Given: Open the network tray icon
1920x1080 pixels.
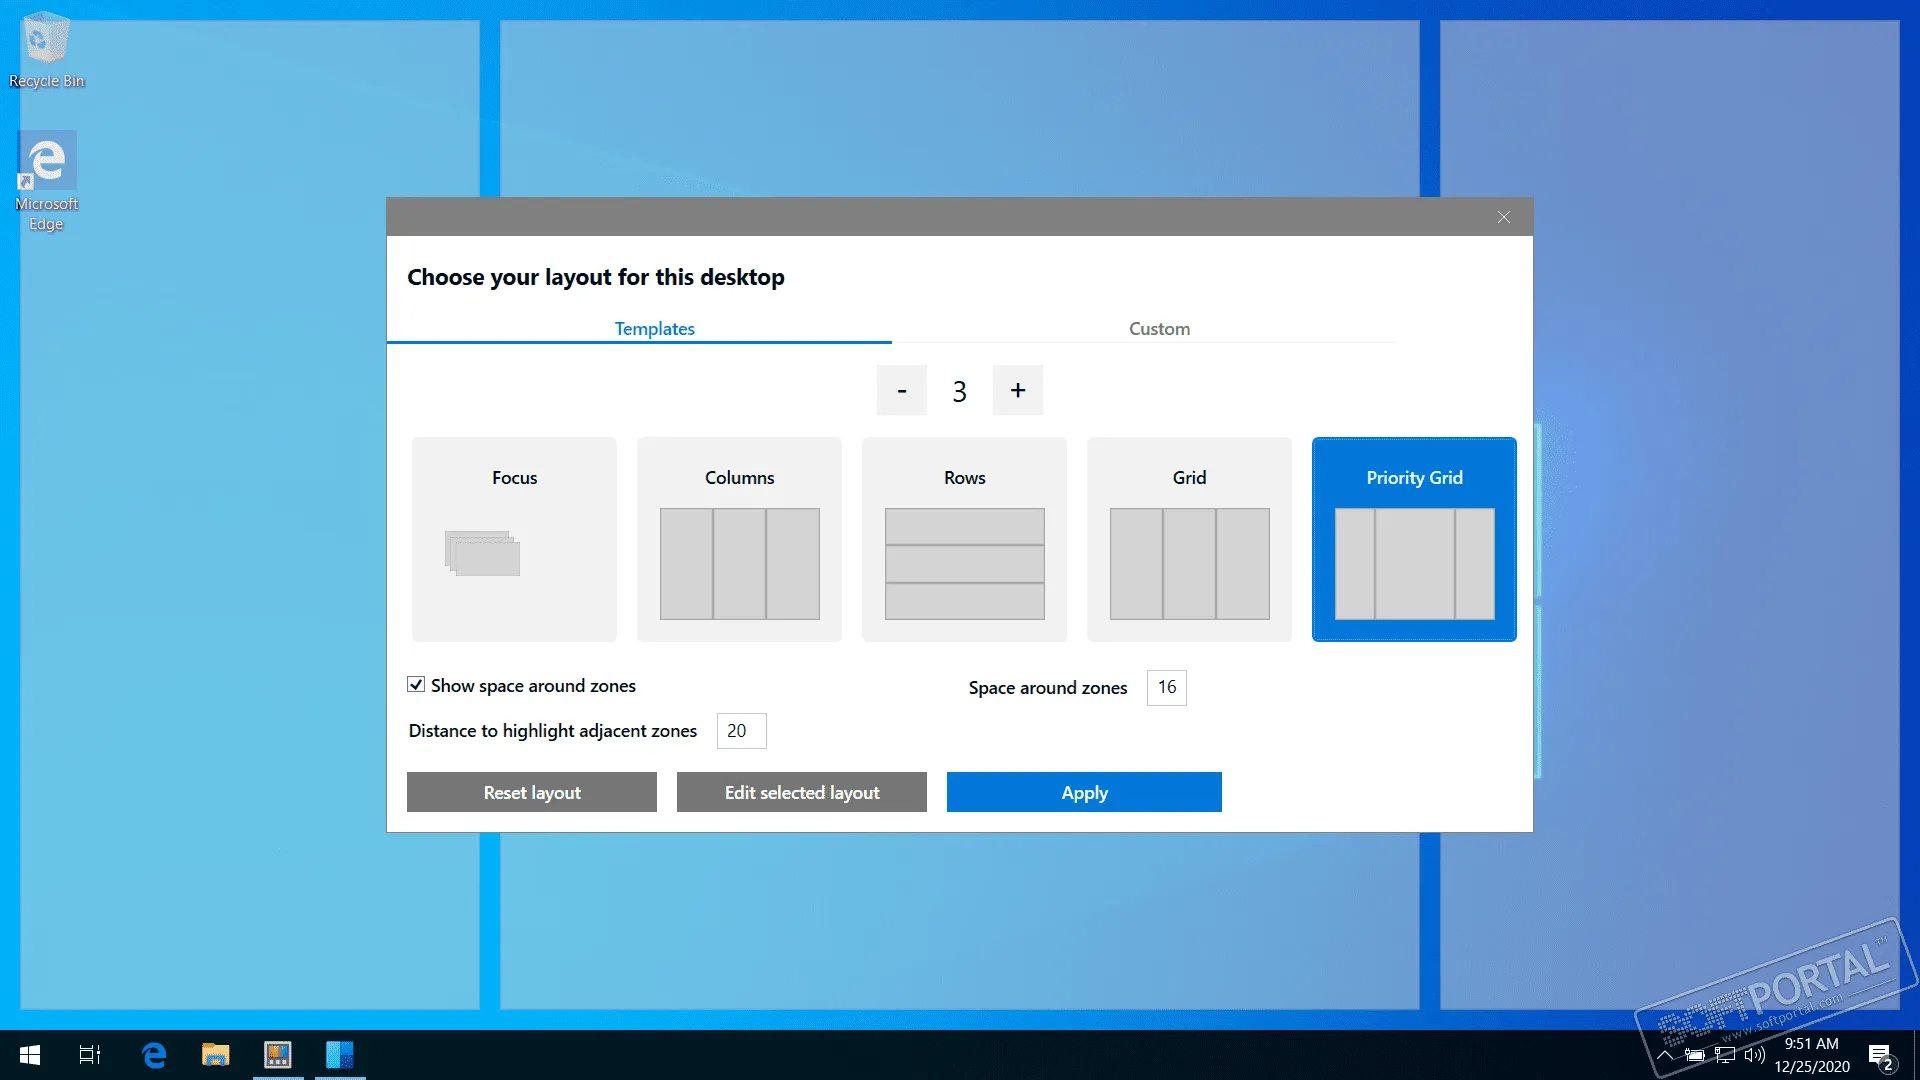Looking at the screenshot, I should (x=1725, y=1055).
